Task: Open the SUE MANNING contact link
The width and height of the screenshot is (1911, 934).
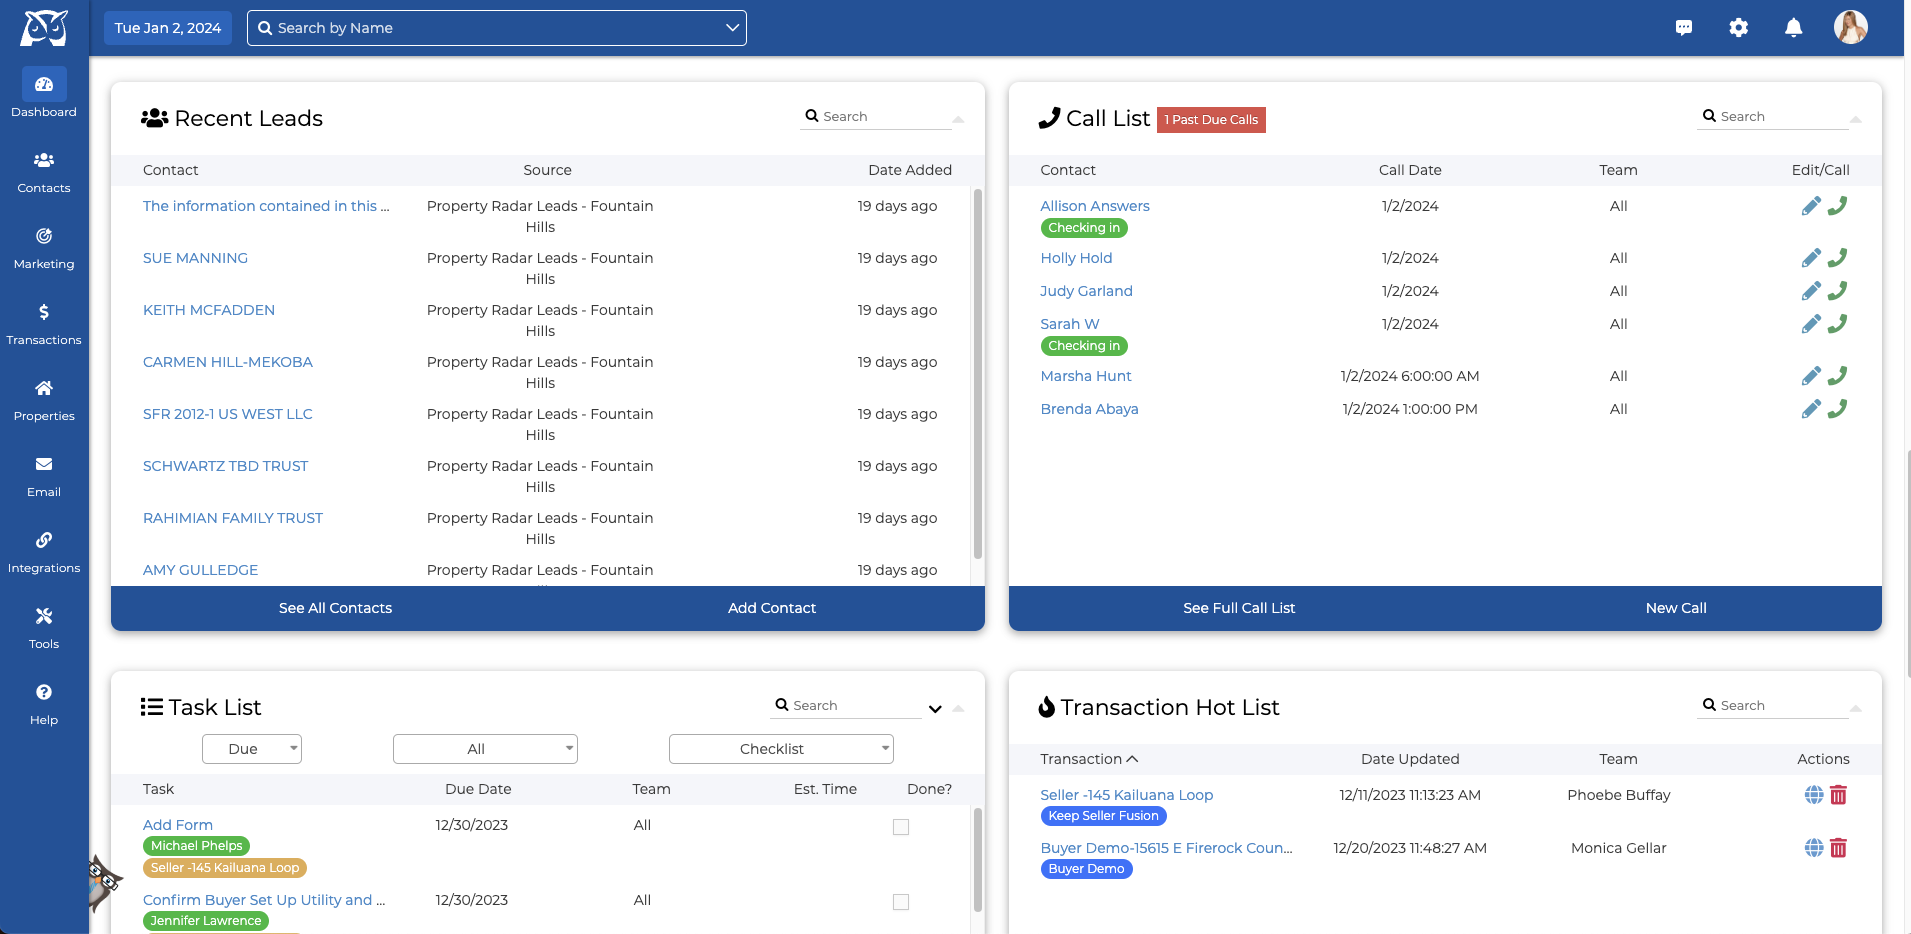Action: click(195, 258)
